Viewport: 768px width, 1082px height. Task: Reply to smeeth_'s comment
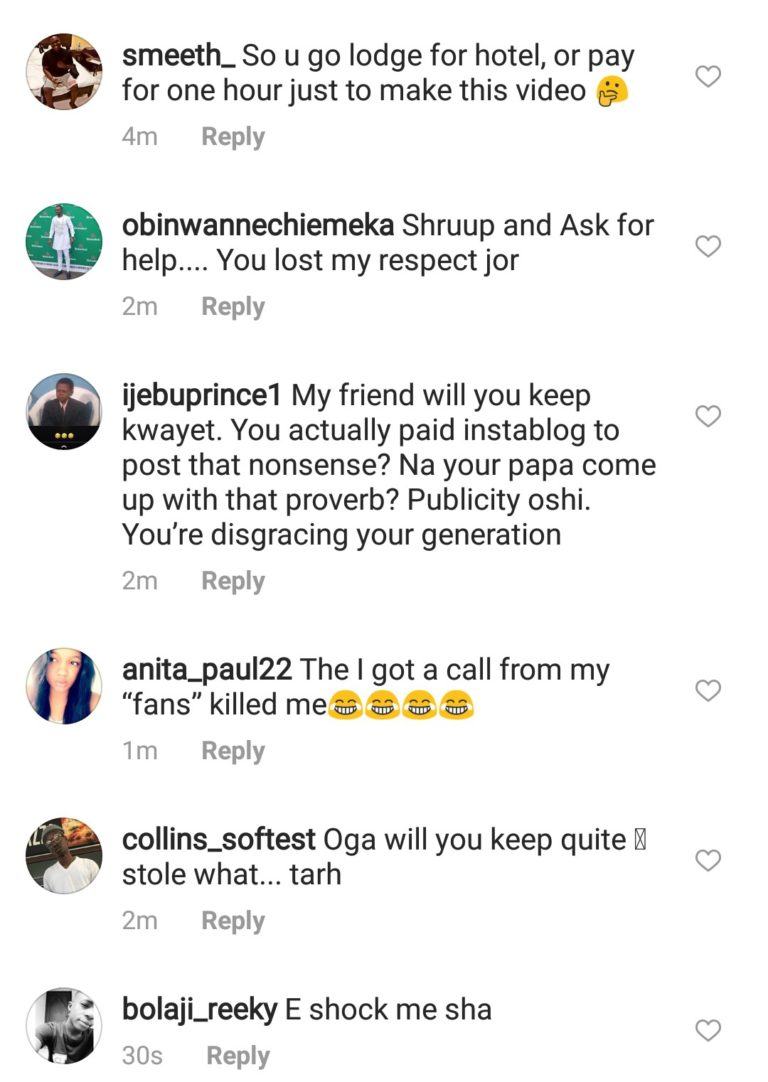pos(233,137)
